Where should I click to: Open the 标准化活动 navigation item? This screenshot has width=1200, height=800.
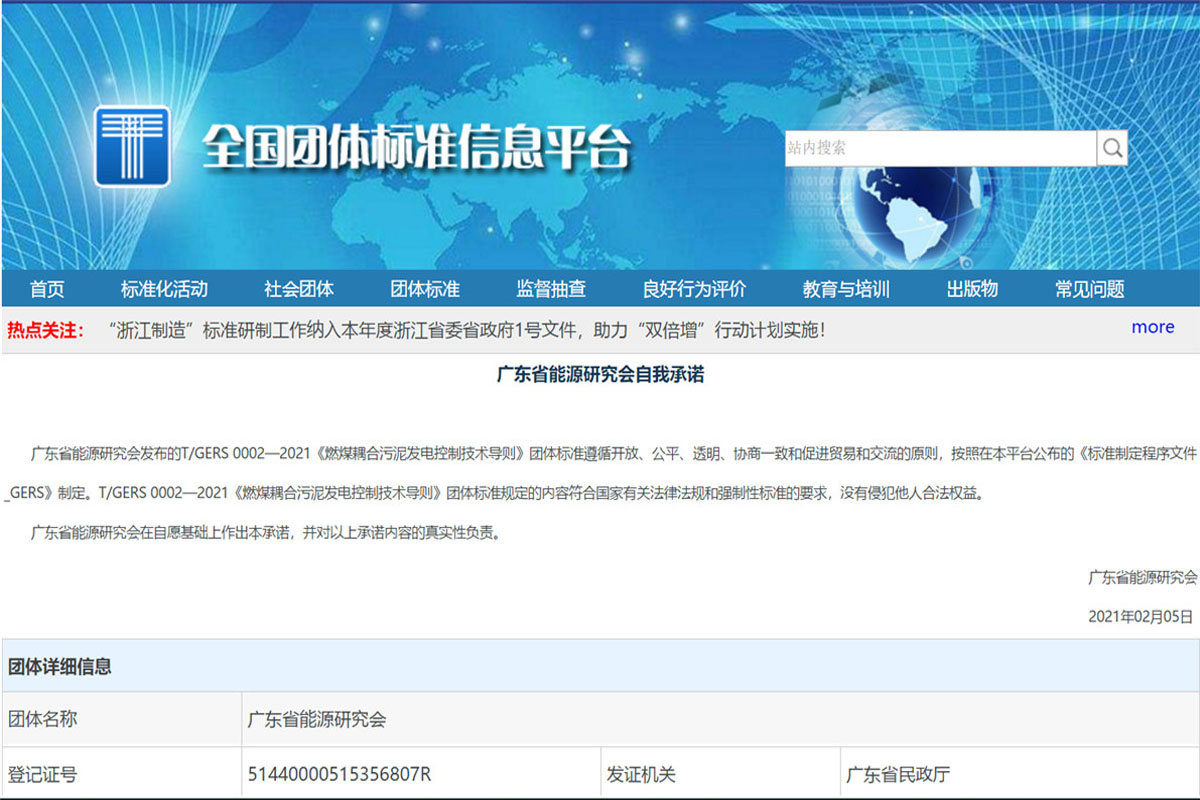point(164,289)
